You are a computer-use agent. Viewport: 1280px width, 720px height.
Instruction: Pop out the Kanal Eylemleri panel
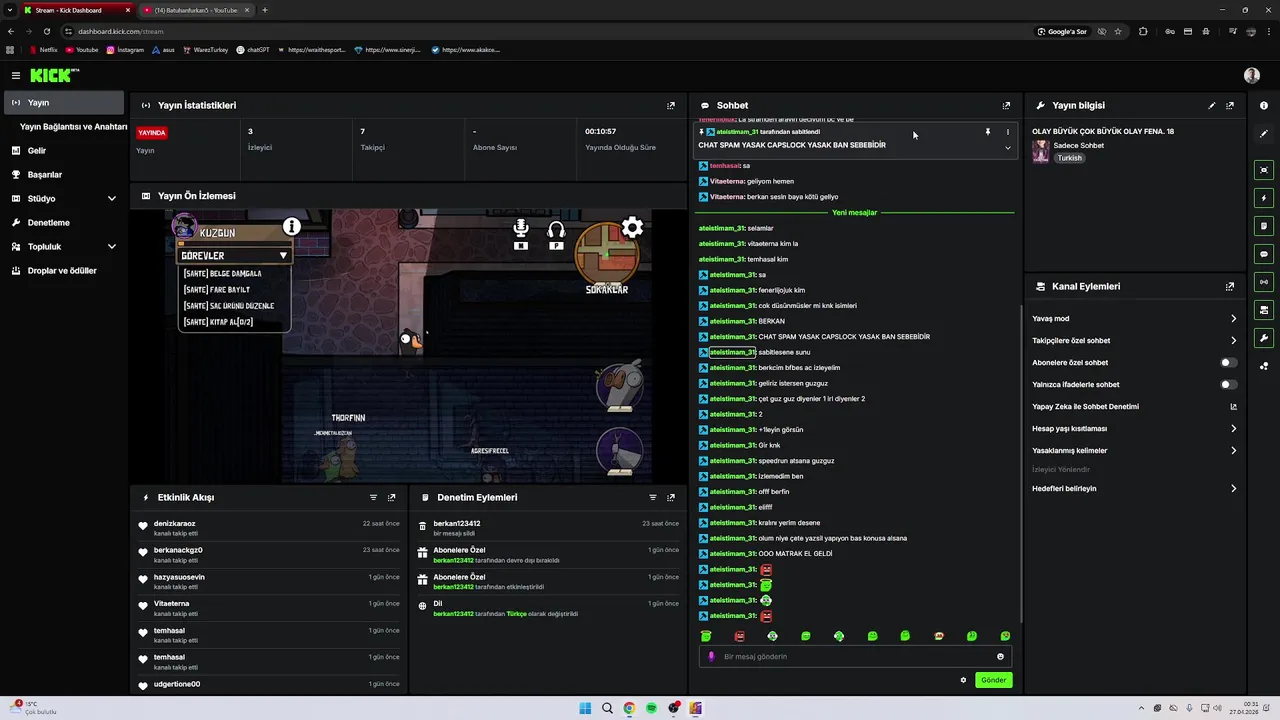click(1230, 286)
